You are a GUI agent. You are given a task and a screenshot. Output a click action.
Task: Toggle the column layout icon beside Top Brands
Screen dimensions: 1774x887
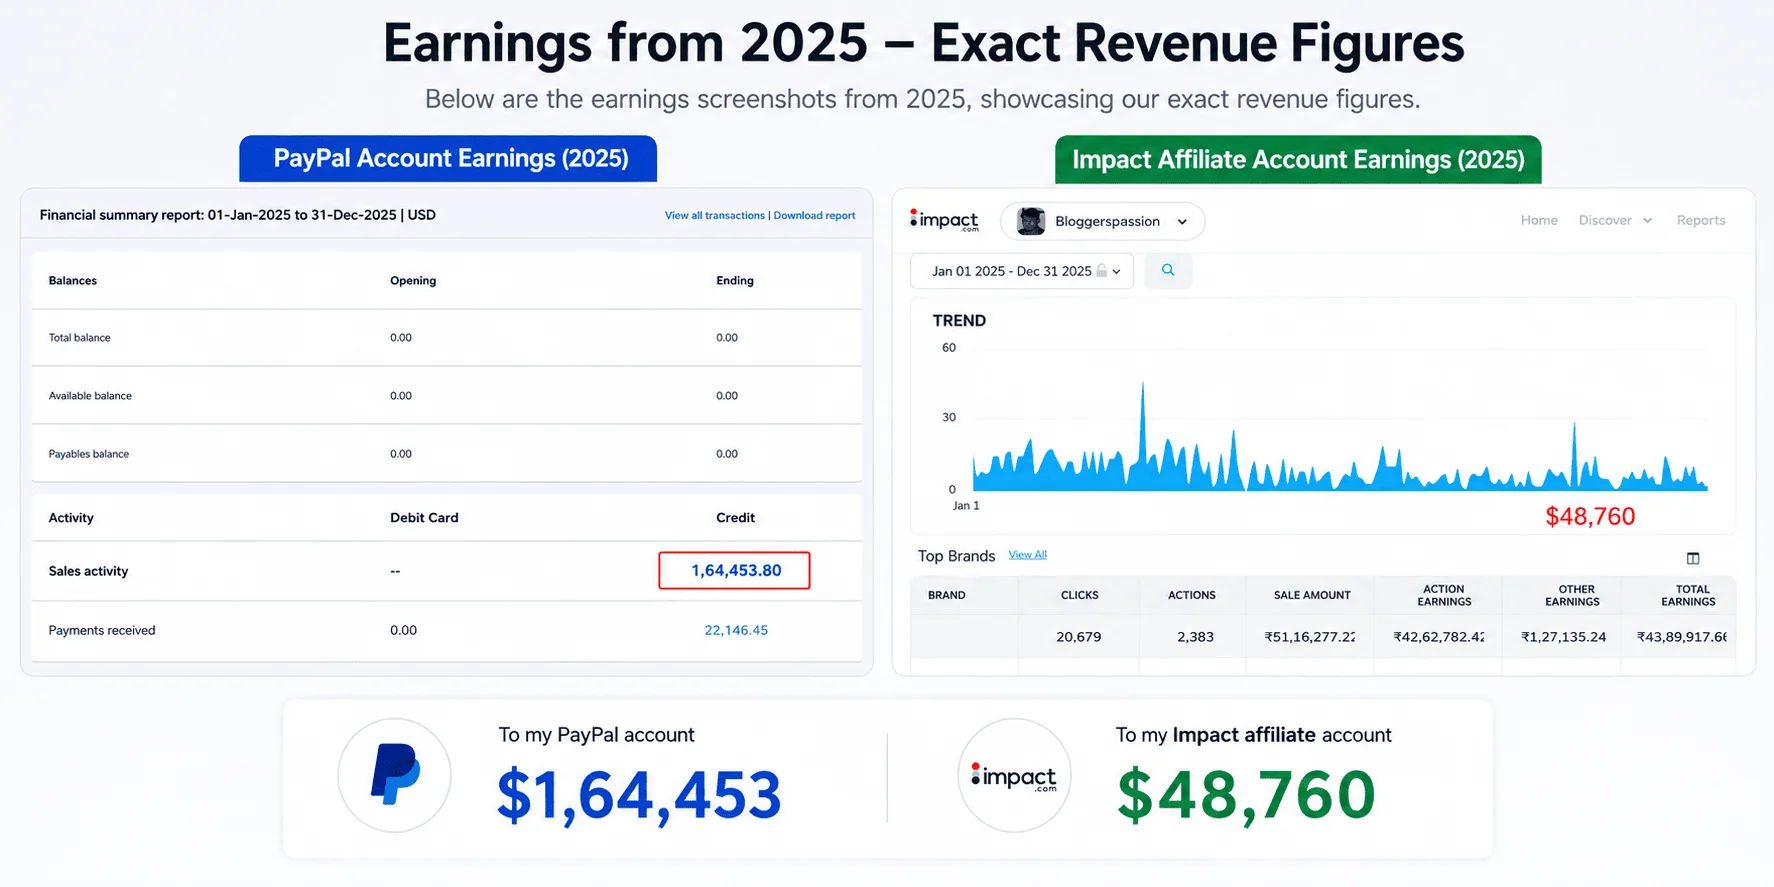(x=1693, y=558)
